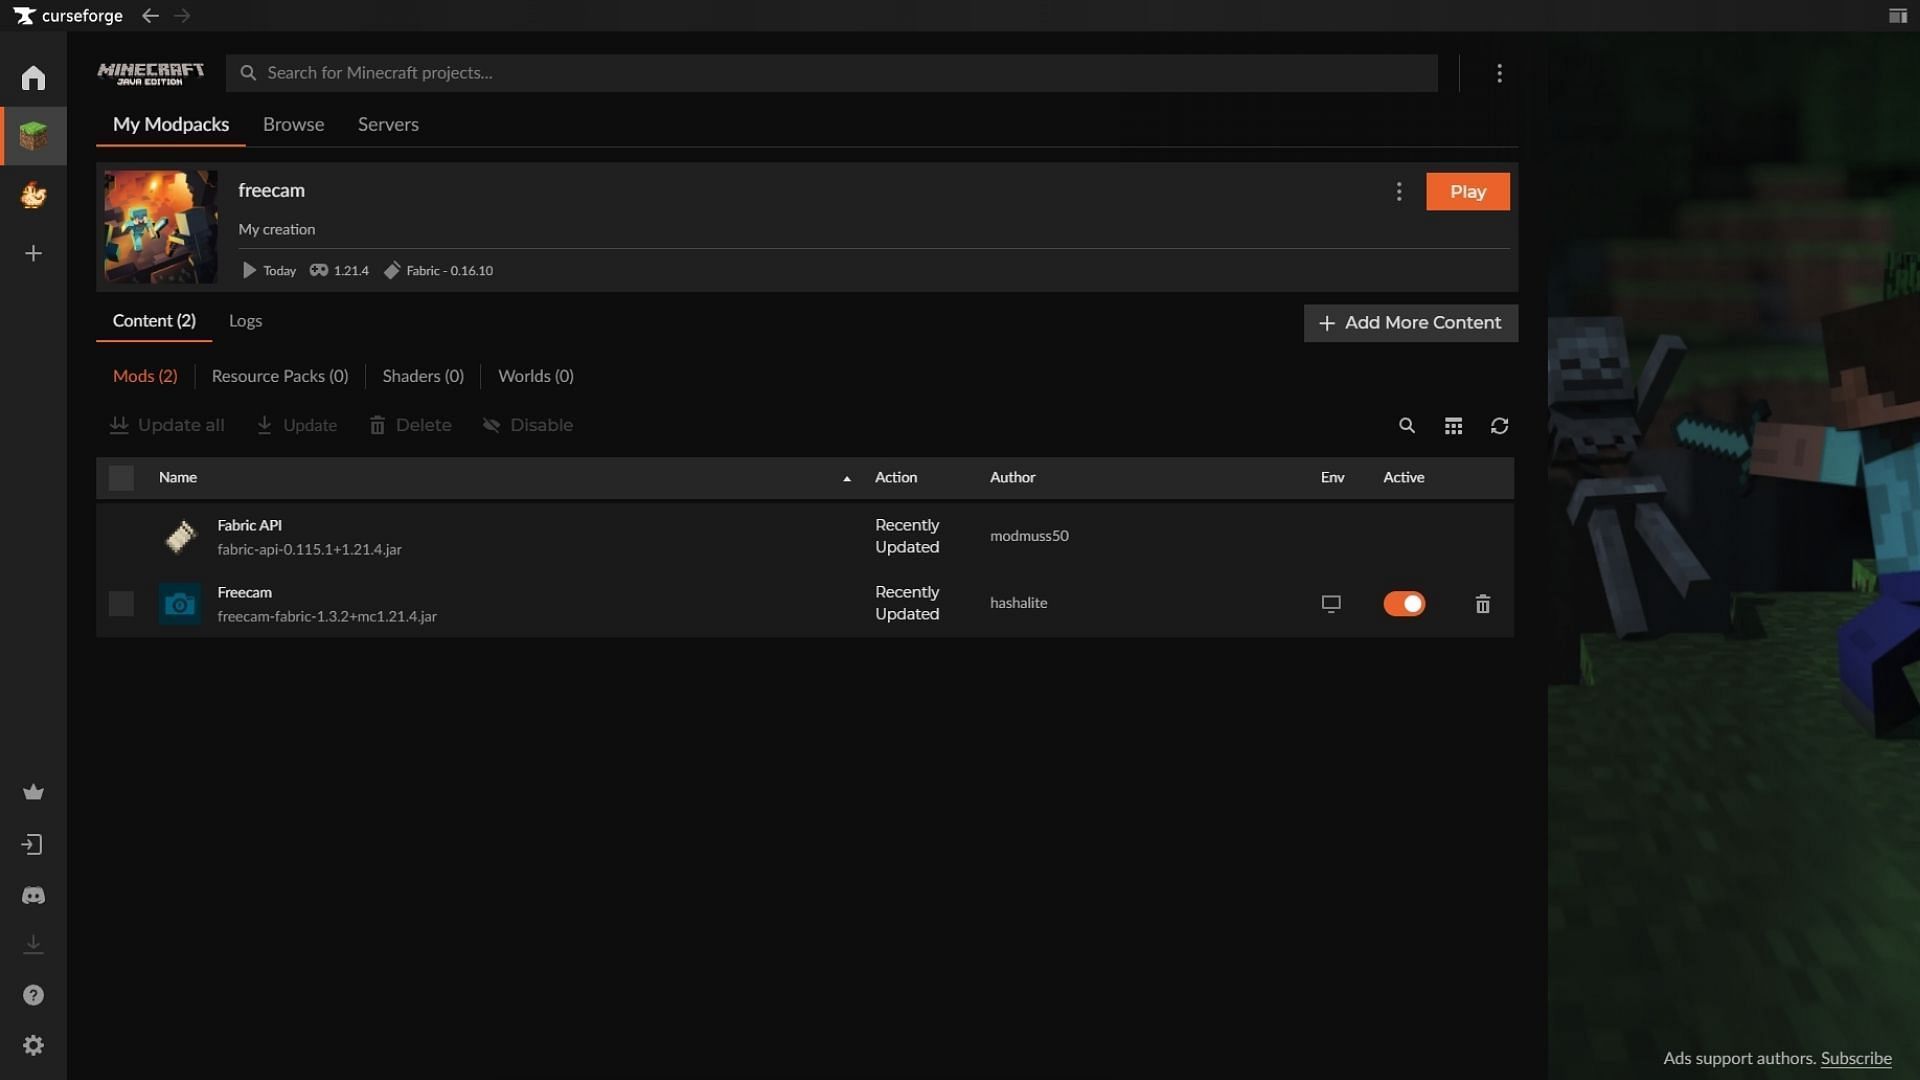
Task: Click the Worlds filter tab
Action: click(x=535, y=377)
